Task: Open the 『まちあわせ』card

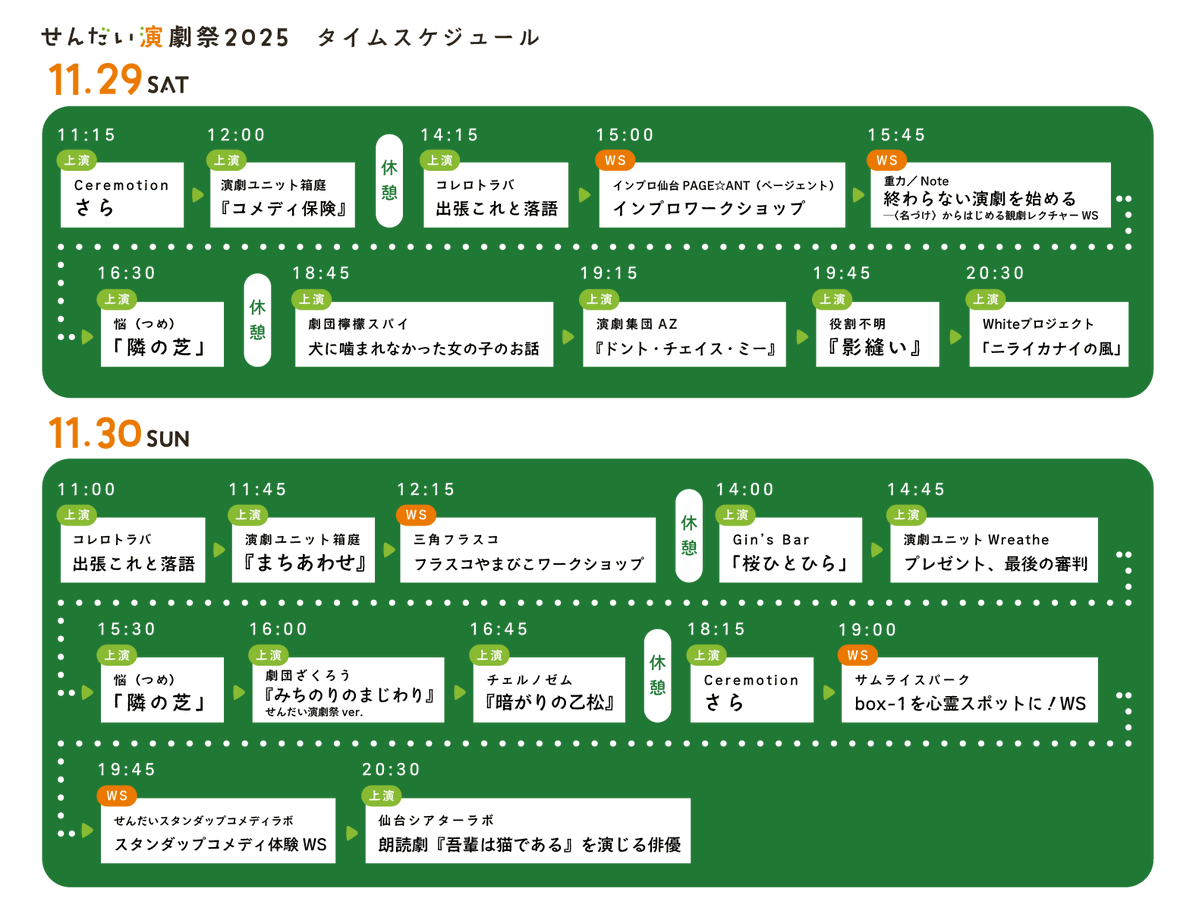Action: tap(304, 550)
